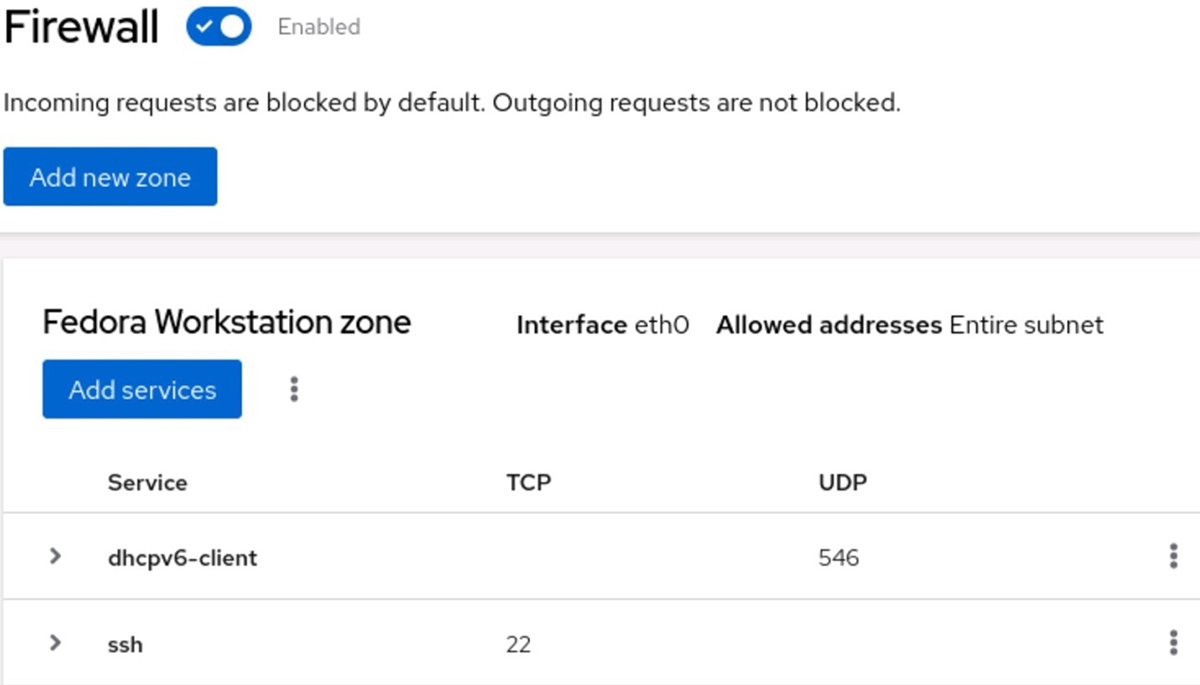Click the Fedora Workstation zone heading
1200x685 pixels.
(227, 323)
